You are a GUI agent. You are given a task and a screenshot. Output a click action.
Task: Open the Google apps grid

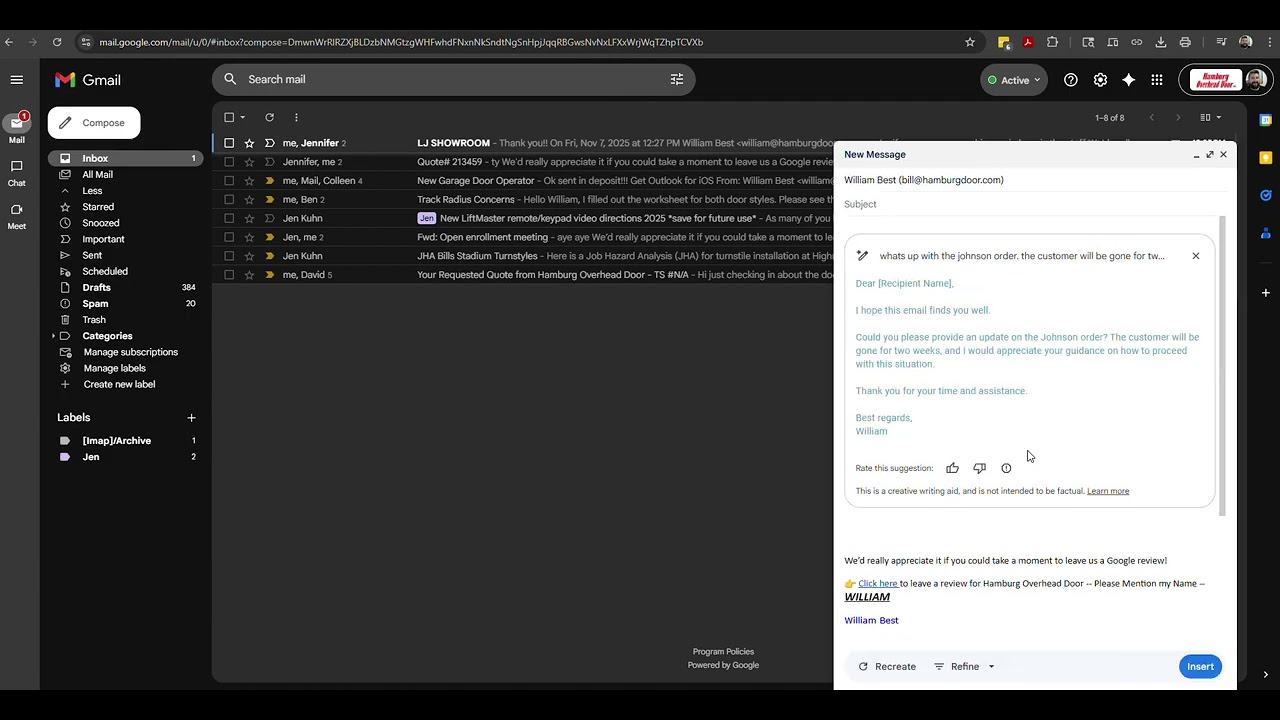click(1157, 80)
